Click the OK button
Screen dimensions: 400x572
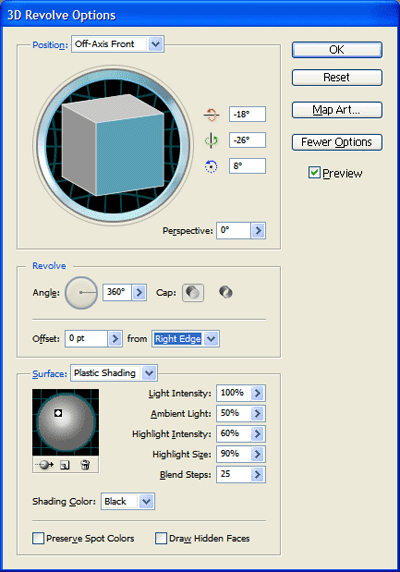(x=337, y=50)
